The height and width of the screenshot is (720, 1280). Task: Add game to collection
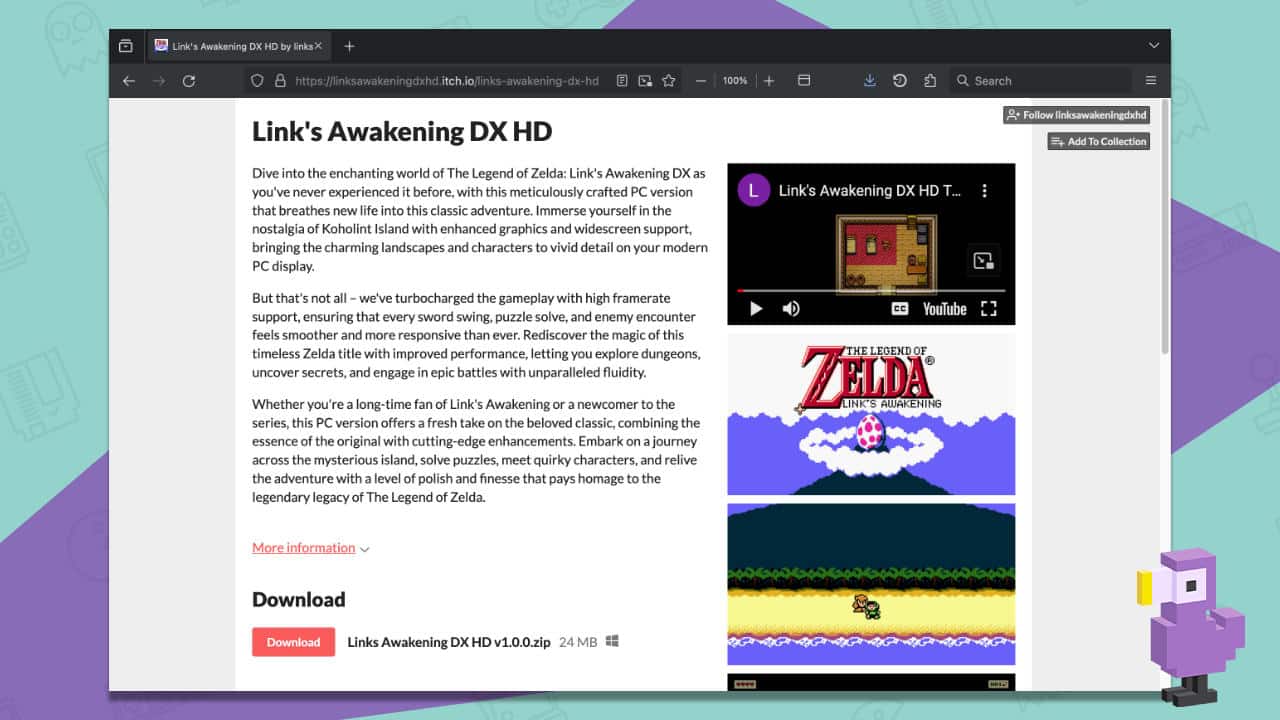1099,142
